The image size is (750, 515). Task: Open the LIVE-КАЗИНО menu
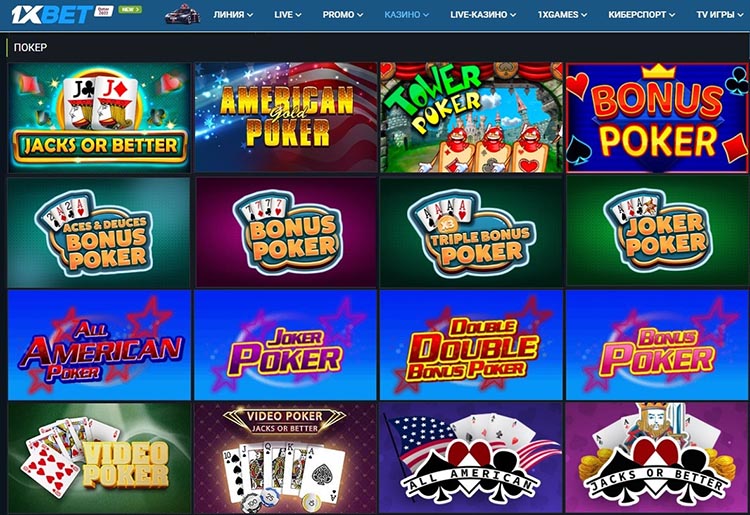483,15
